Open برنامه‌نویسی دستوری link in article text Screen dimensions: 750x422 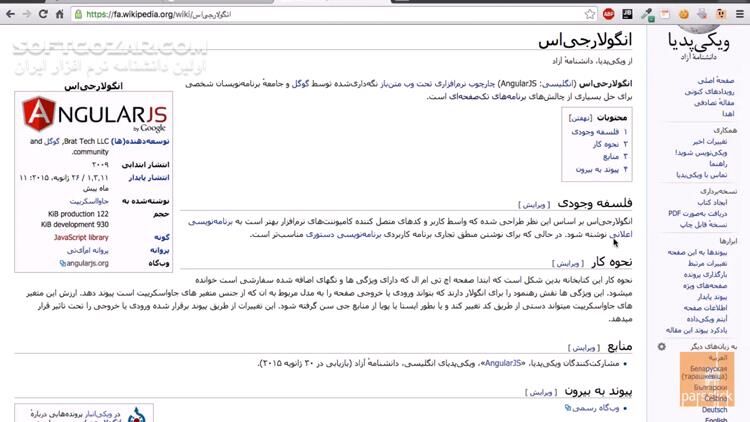click(x=343, y=234)
